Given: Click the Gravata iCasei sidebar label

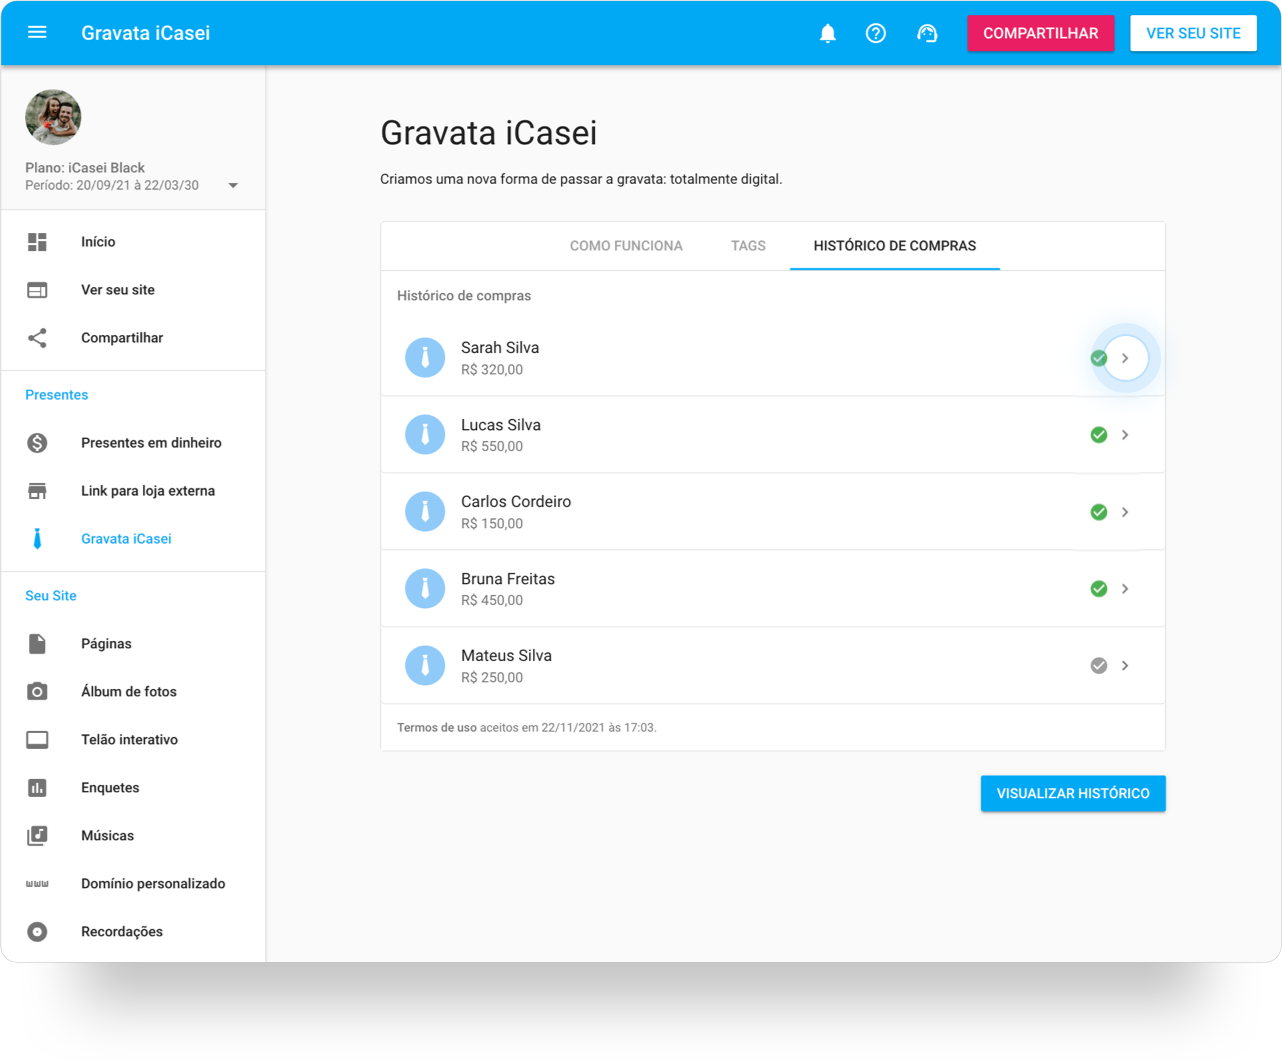Looking at the screenshot, I should pos(126,539).
